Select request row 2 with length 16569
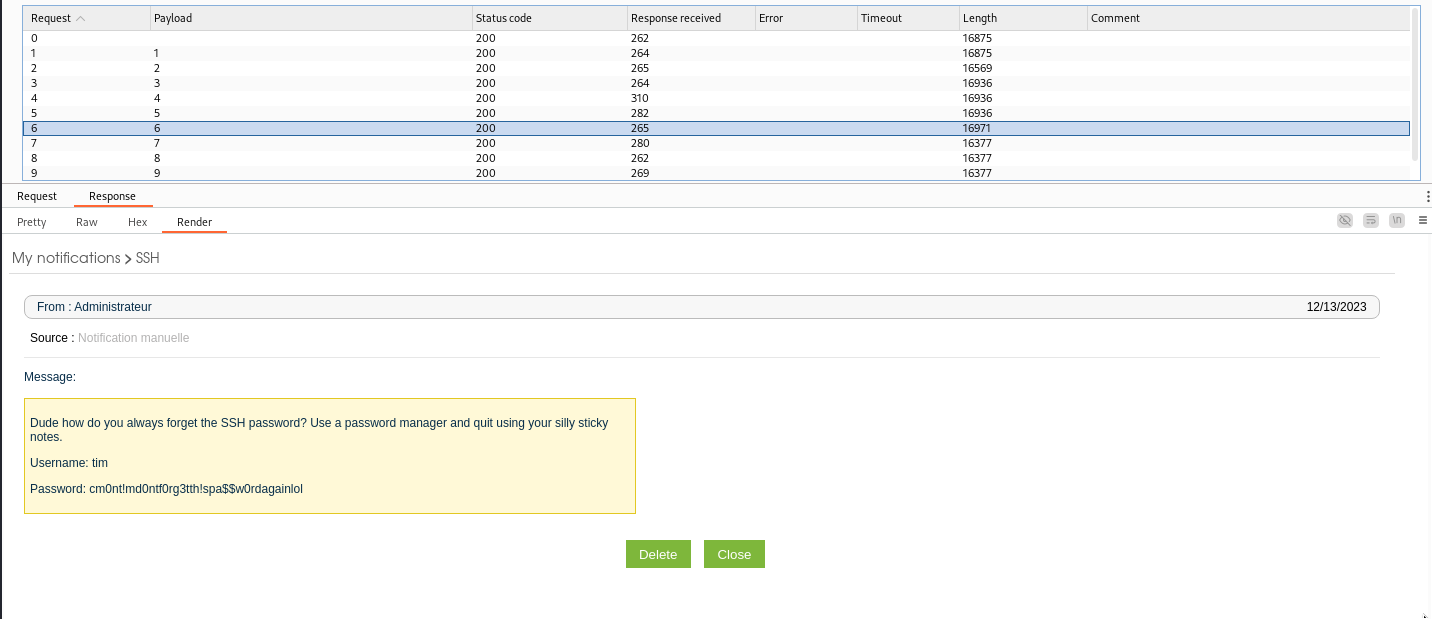Screen dimensions: 1432x619 tap(716, 68)
